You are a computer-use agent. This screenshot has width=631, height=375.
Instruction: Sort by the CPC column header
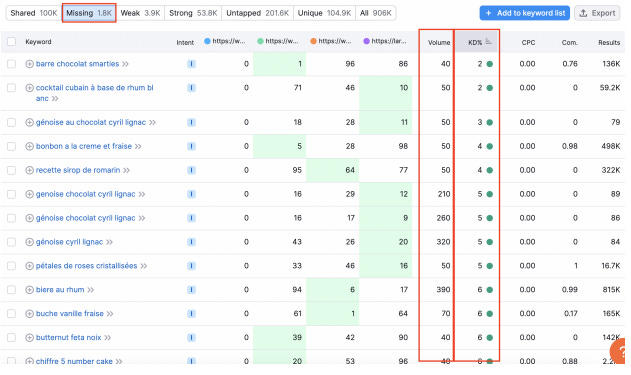528,42
